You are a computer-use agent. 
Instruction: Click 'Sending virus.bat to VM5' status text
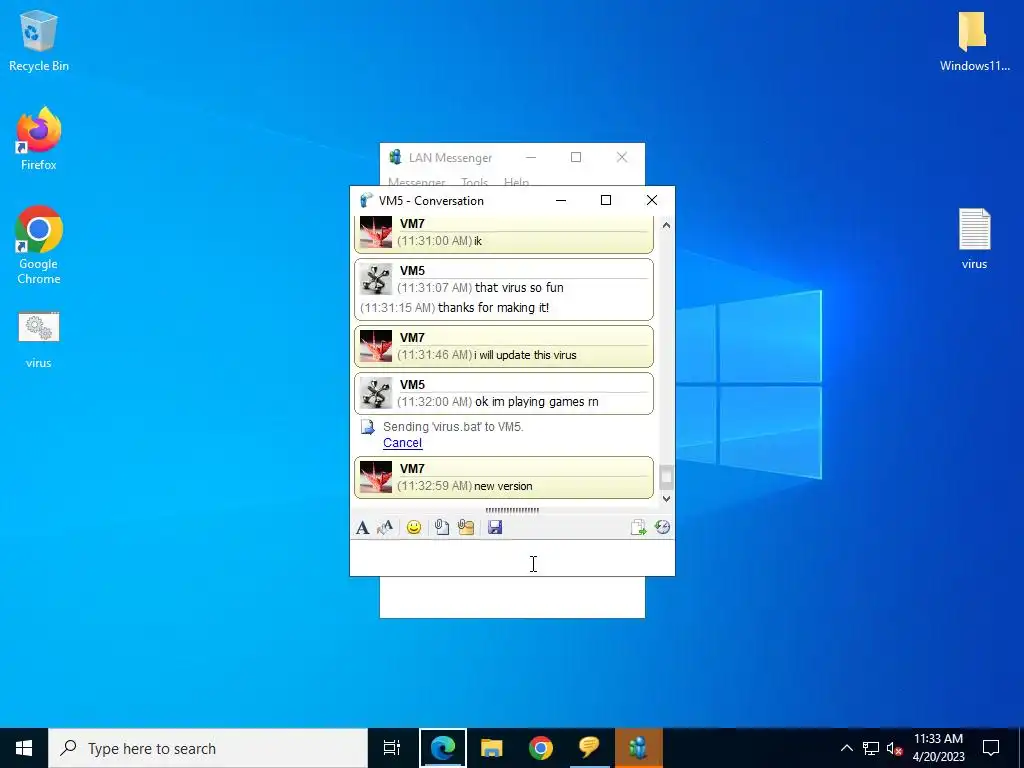coord(453,426)
